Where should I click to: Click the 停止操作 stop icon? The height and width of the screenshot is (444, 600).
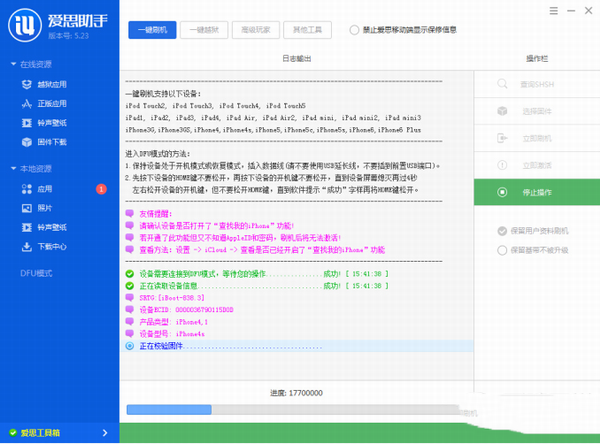(x=502, y=192)
